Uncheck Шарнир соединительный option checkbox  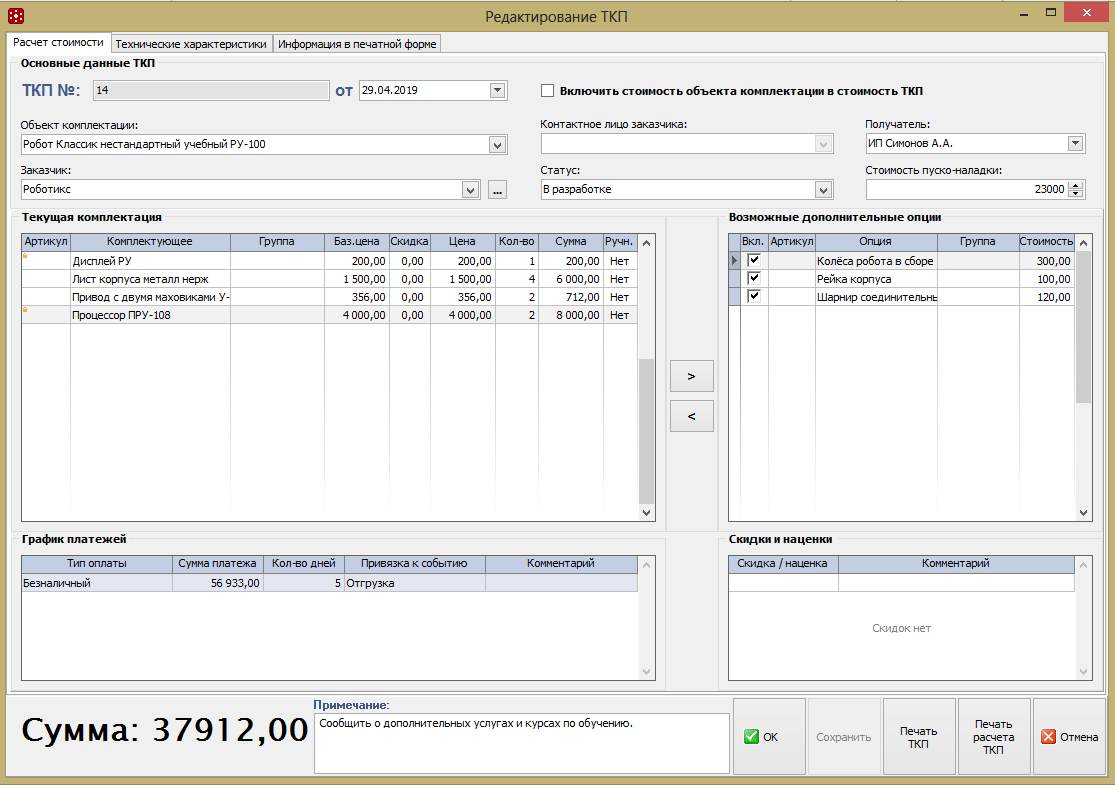(x=754, y=296)
